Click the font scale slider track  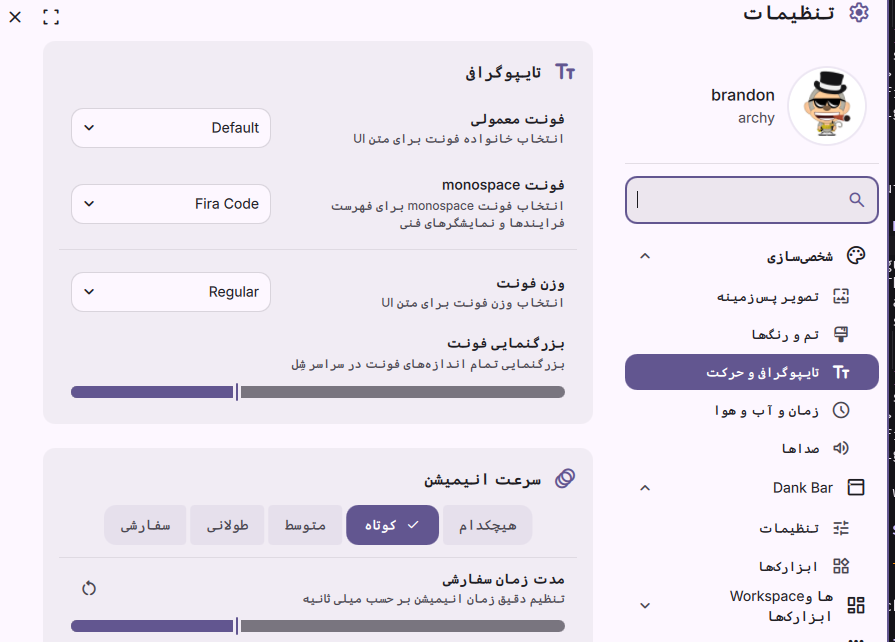[x=400, y=392]
